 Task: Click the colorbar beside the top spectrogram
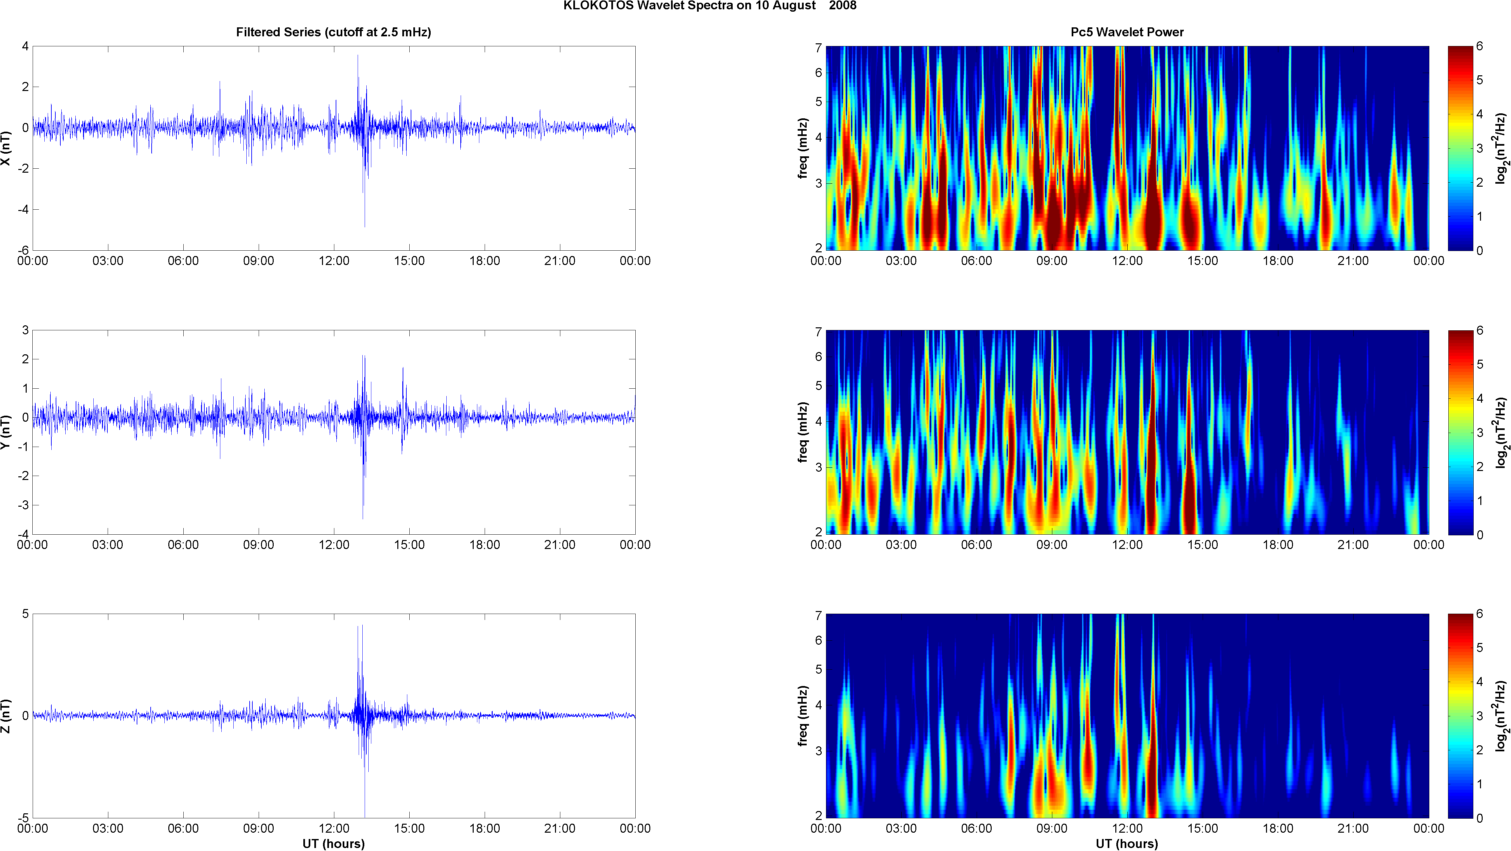[x=1460, y=148]
